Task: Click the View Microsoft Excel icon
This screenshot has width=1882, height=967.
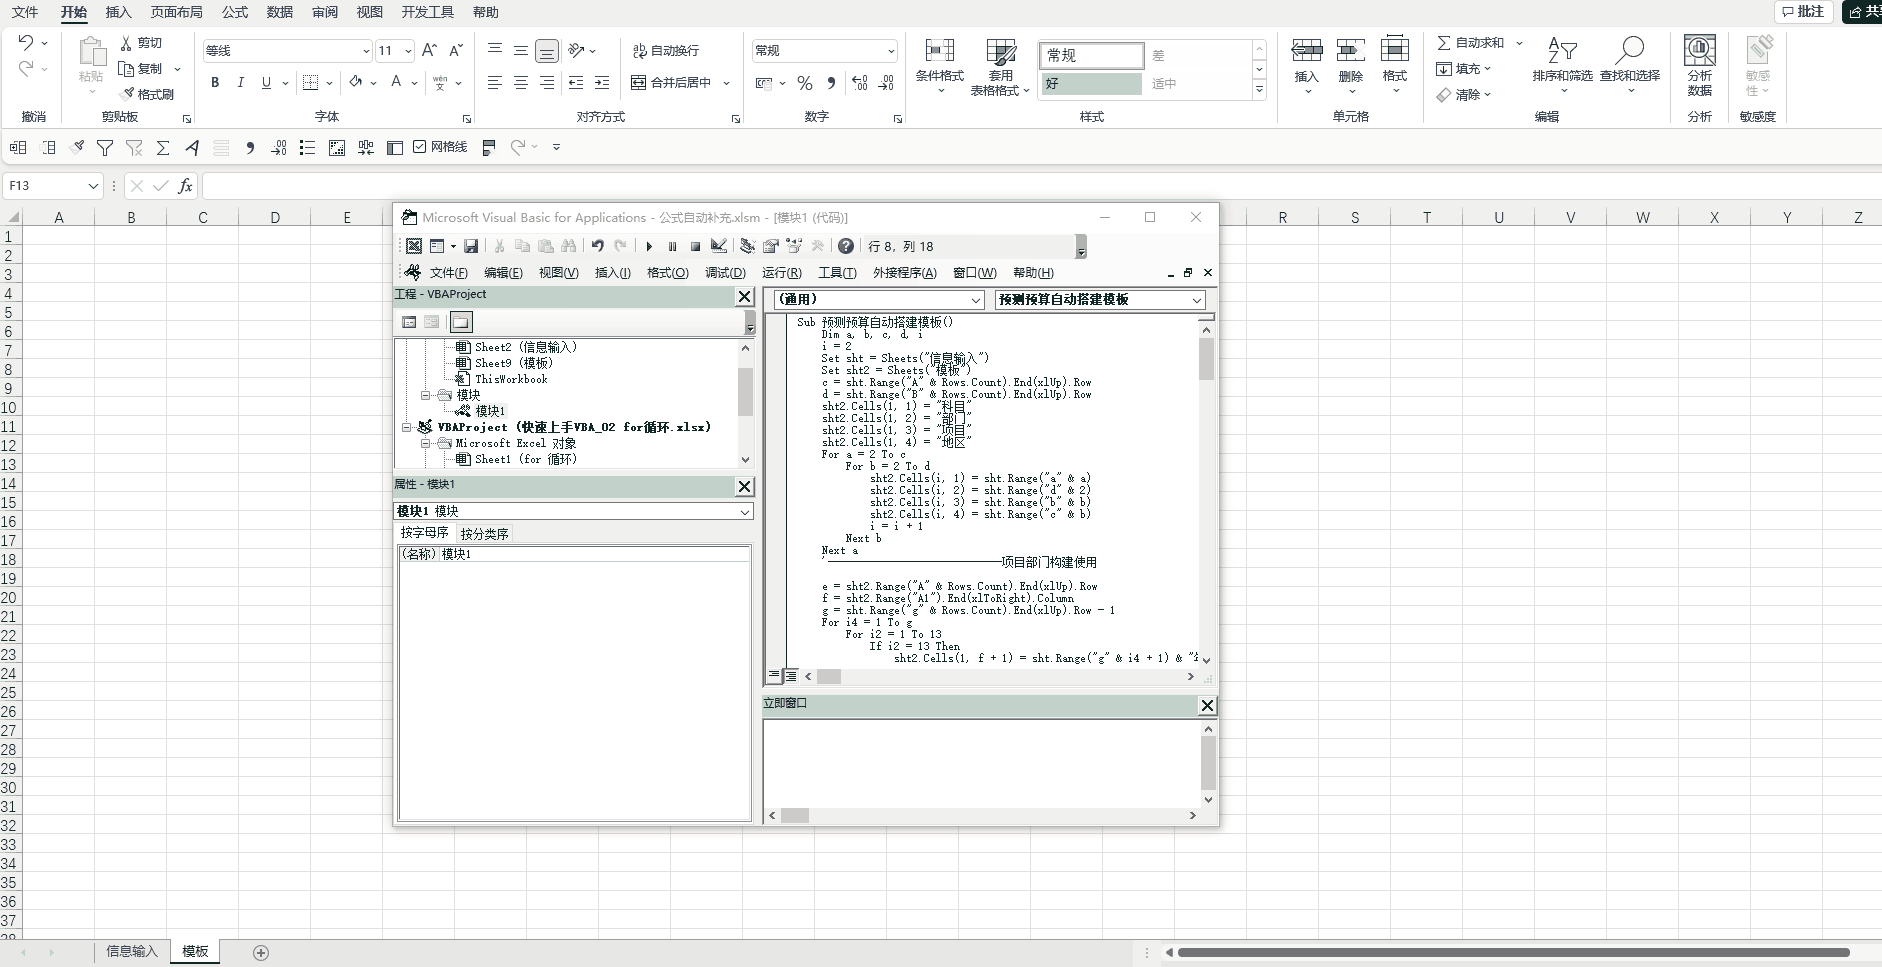Action: pos(413,246)
